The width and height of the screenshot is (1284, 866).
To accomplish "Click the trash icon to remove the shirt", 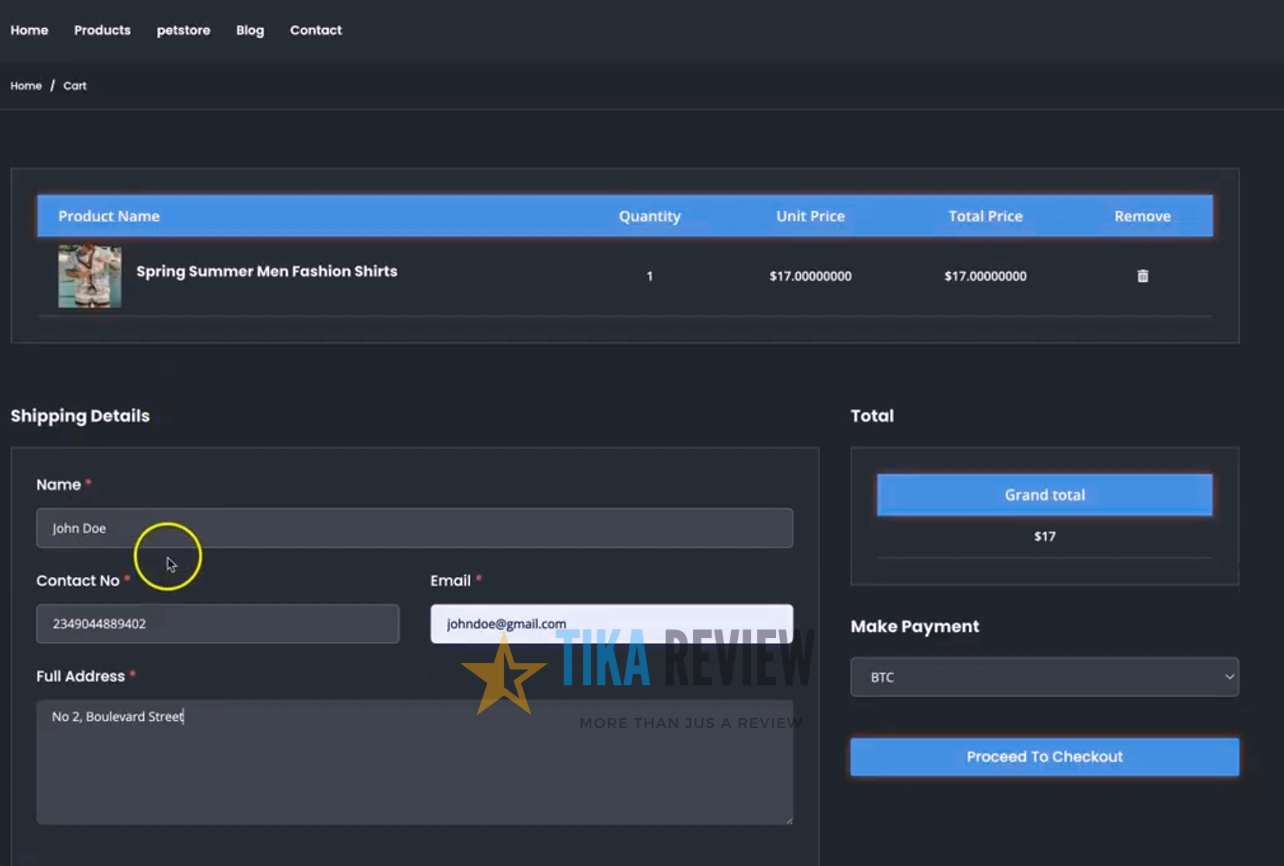I will (1142, 276).
